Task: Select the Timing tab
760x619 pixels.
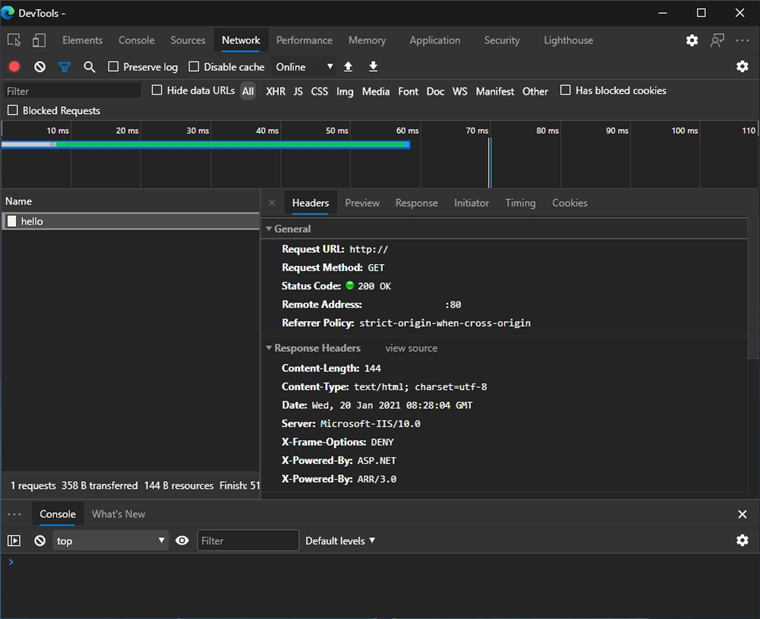Action: (520, 203)
